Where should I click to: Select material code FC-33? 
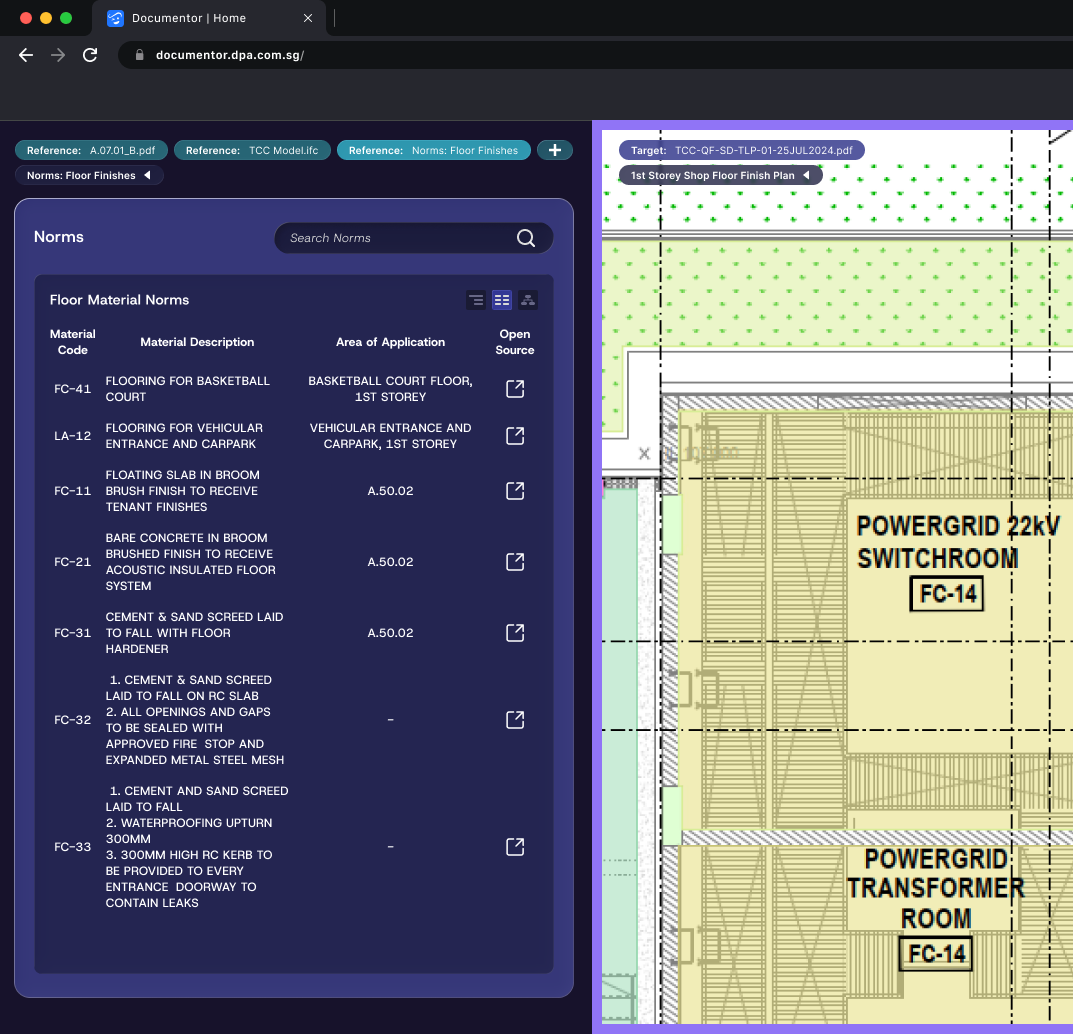73,847
